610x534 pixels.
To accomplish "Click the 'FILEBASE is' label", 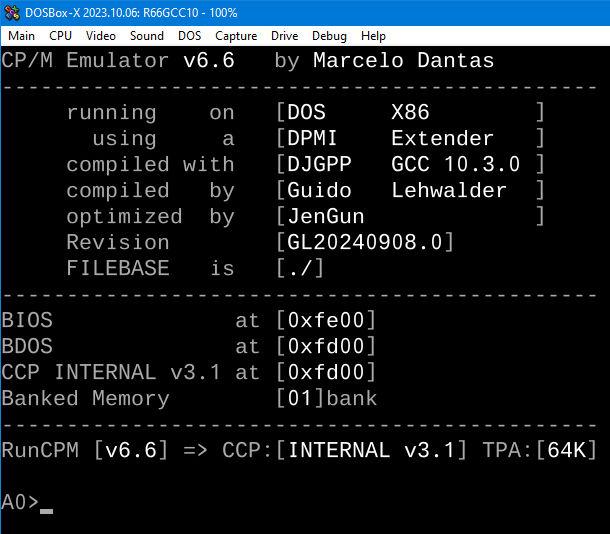I will (151, 268).
